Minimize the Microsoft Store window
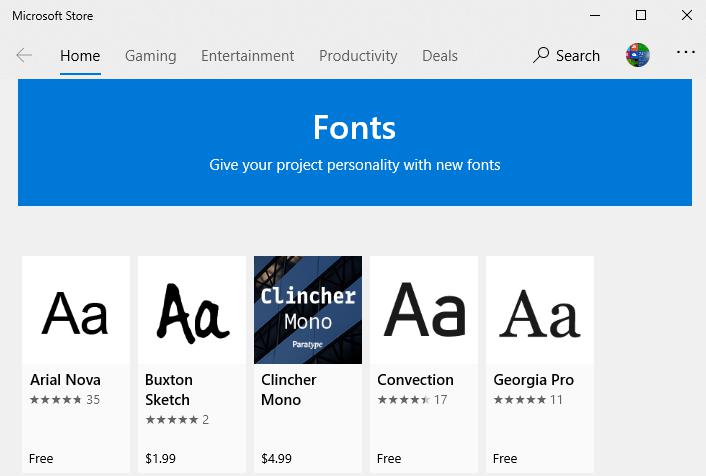 pyautogui.click(x=595, y=15)
